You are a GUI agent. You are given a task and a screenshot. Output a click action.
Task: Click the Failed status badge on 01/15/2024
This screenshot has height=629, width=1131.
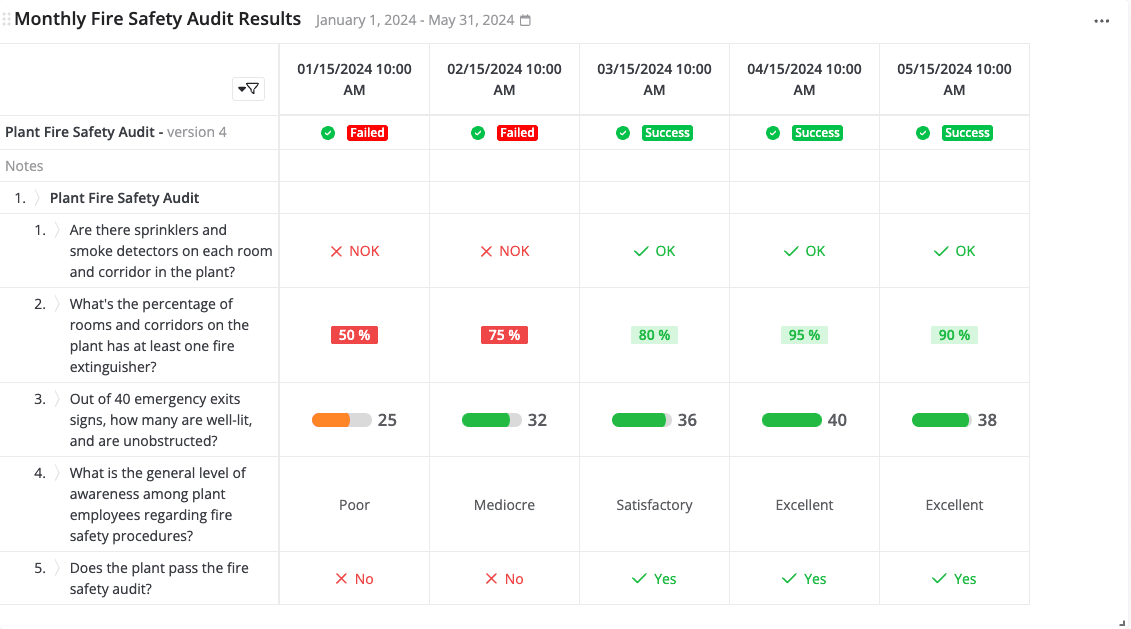pos(367,132)
